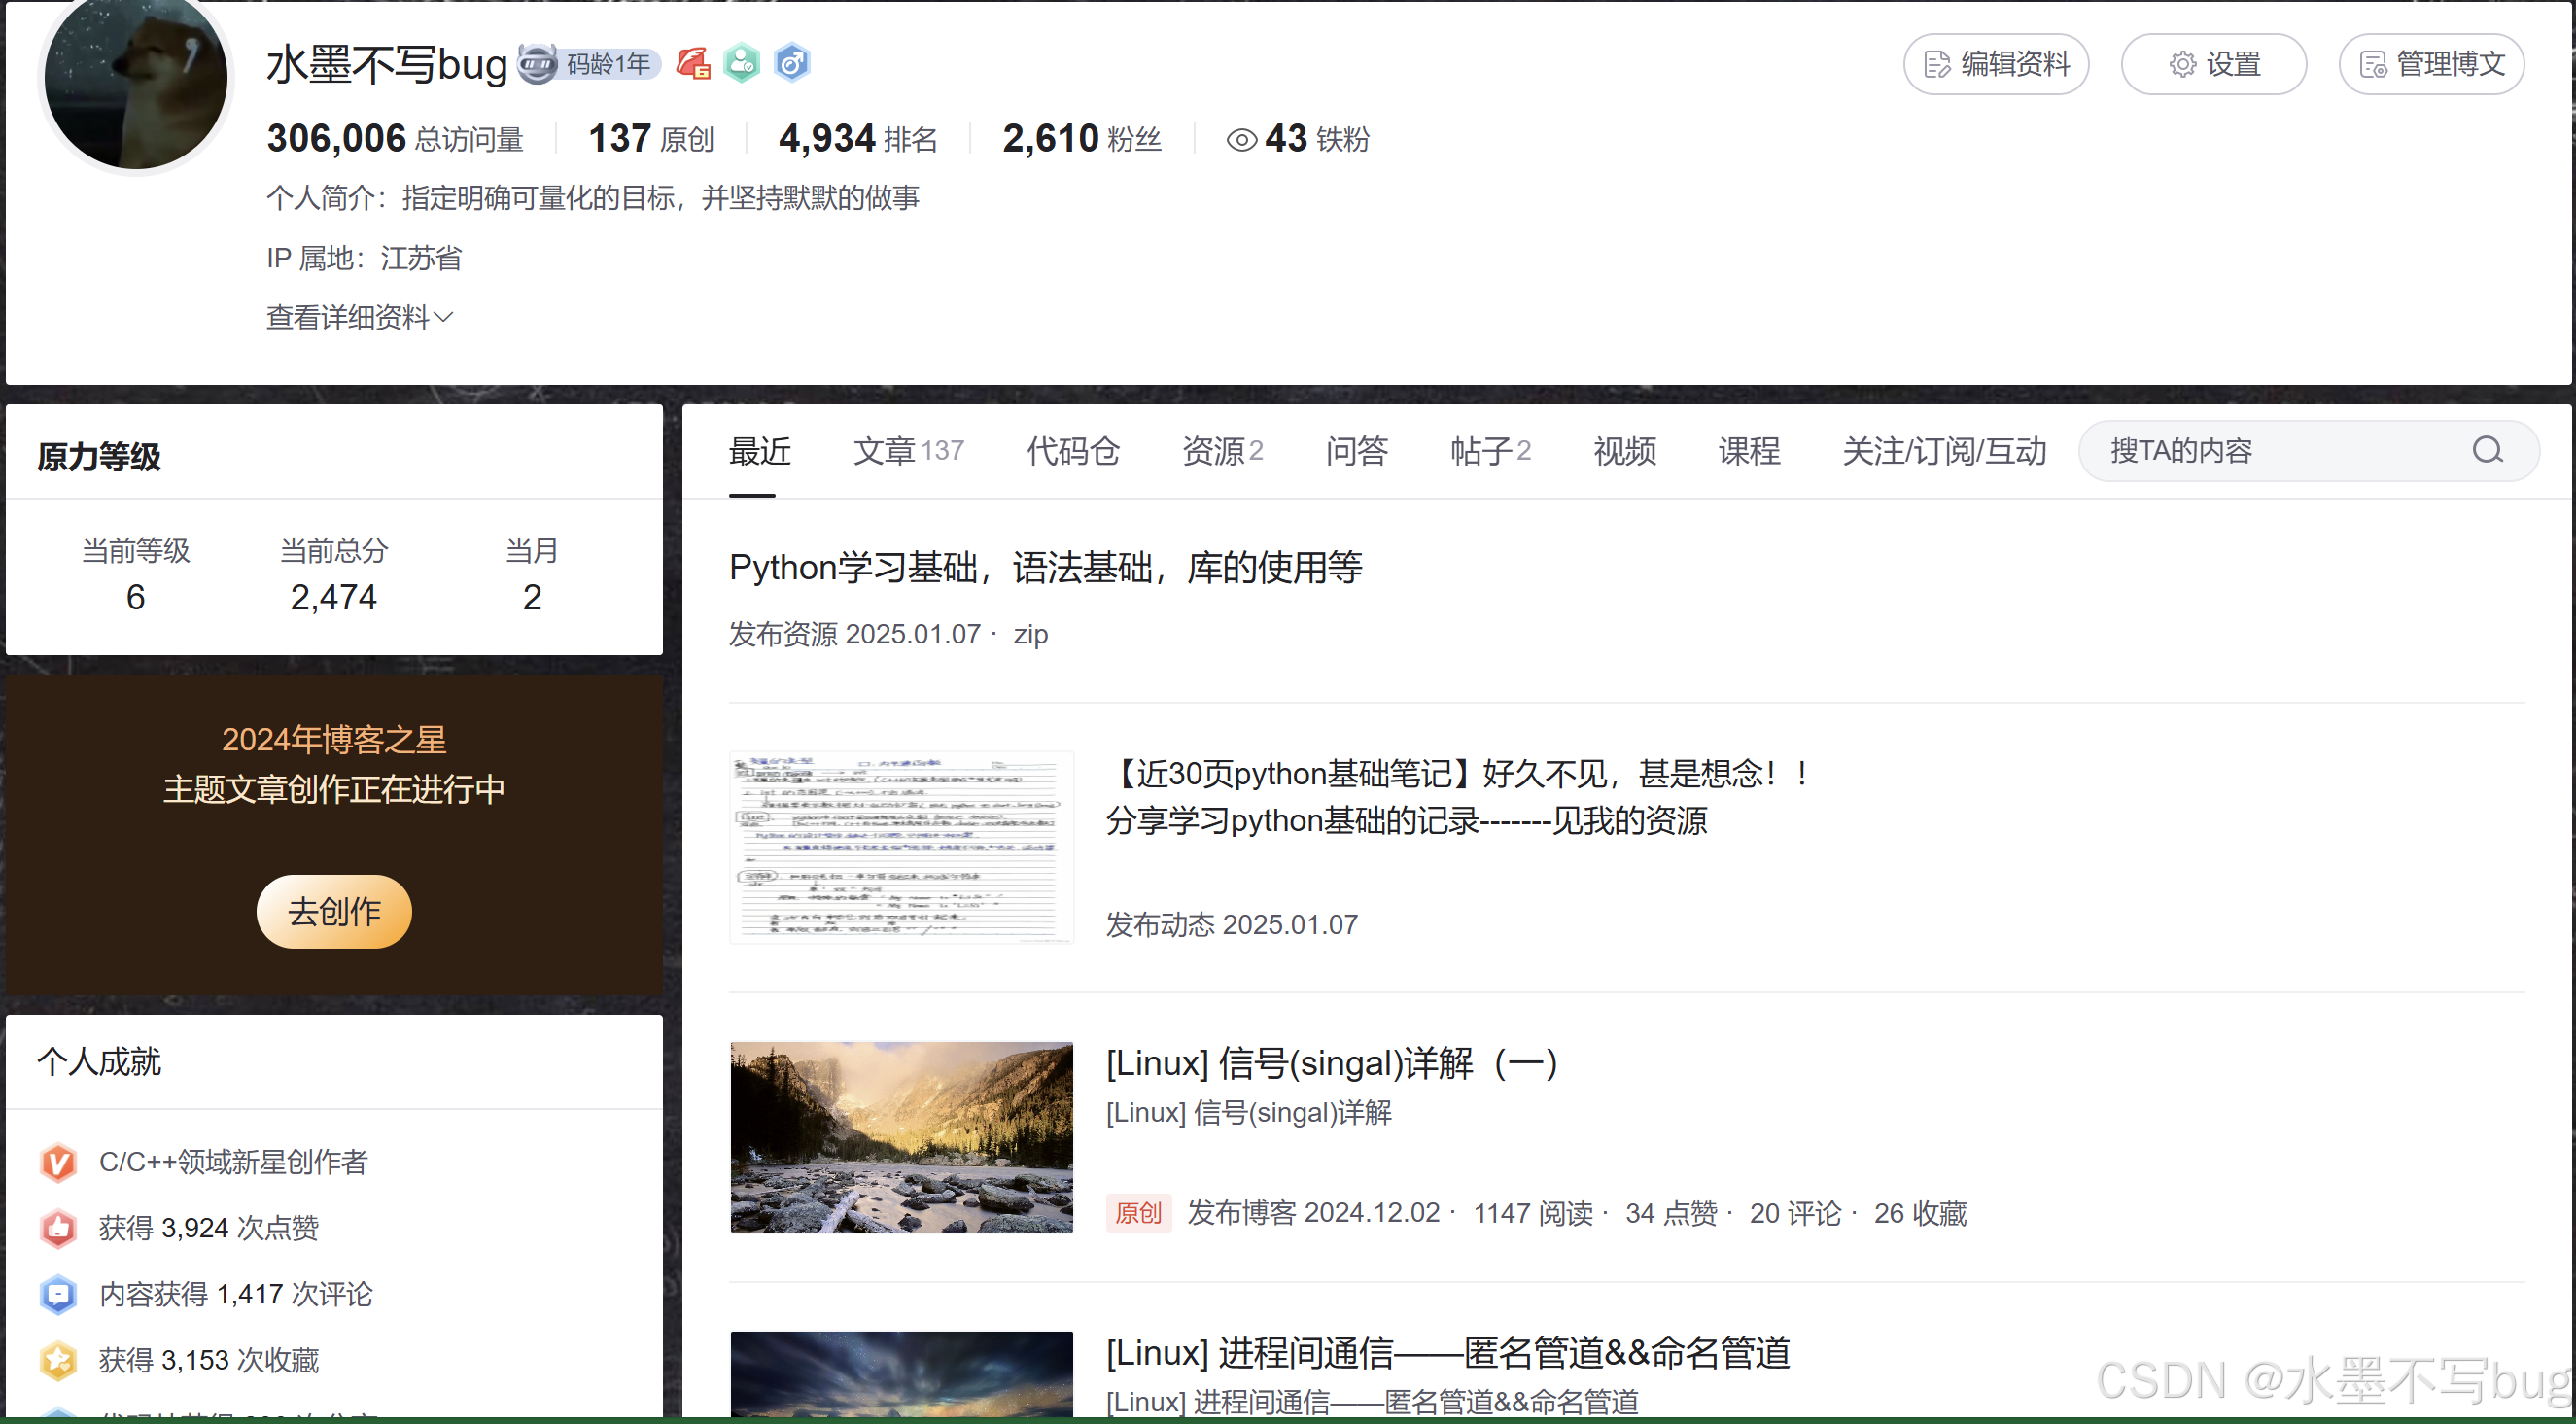Toggle the eye icon beside 铁粉 count

(1241, 140)
